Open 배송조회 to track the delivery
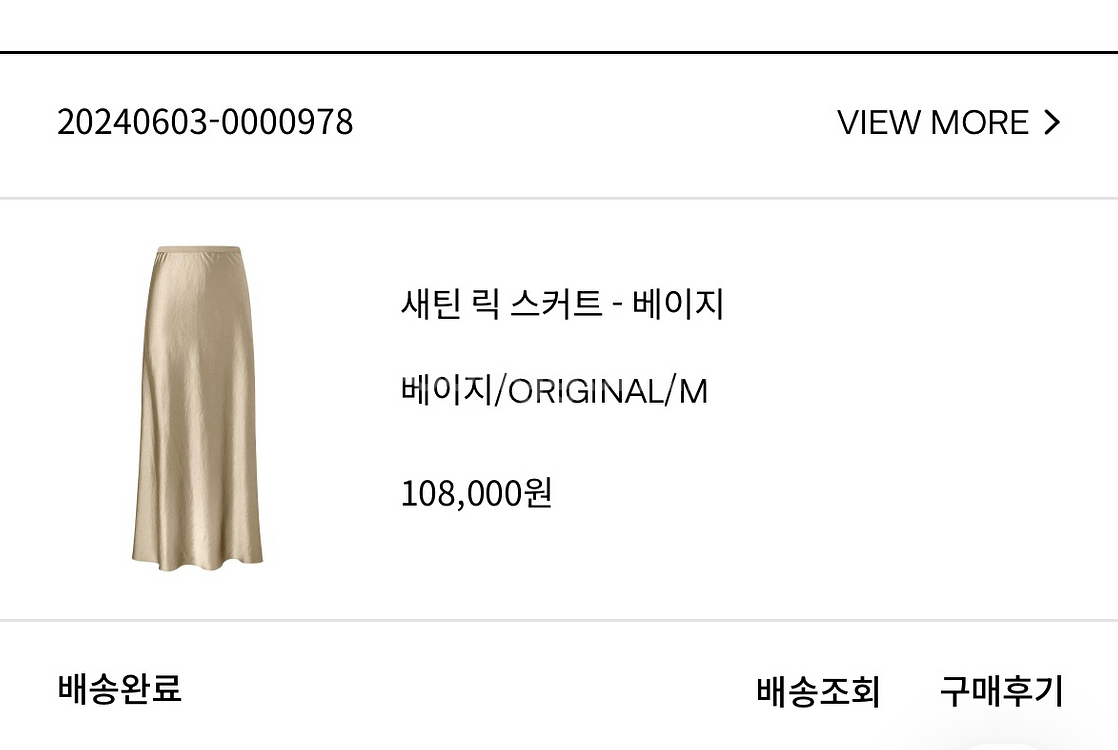 tap(818, 691)
